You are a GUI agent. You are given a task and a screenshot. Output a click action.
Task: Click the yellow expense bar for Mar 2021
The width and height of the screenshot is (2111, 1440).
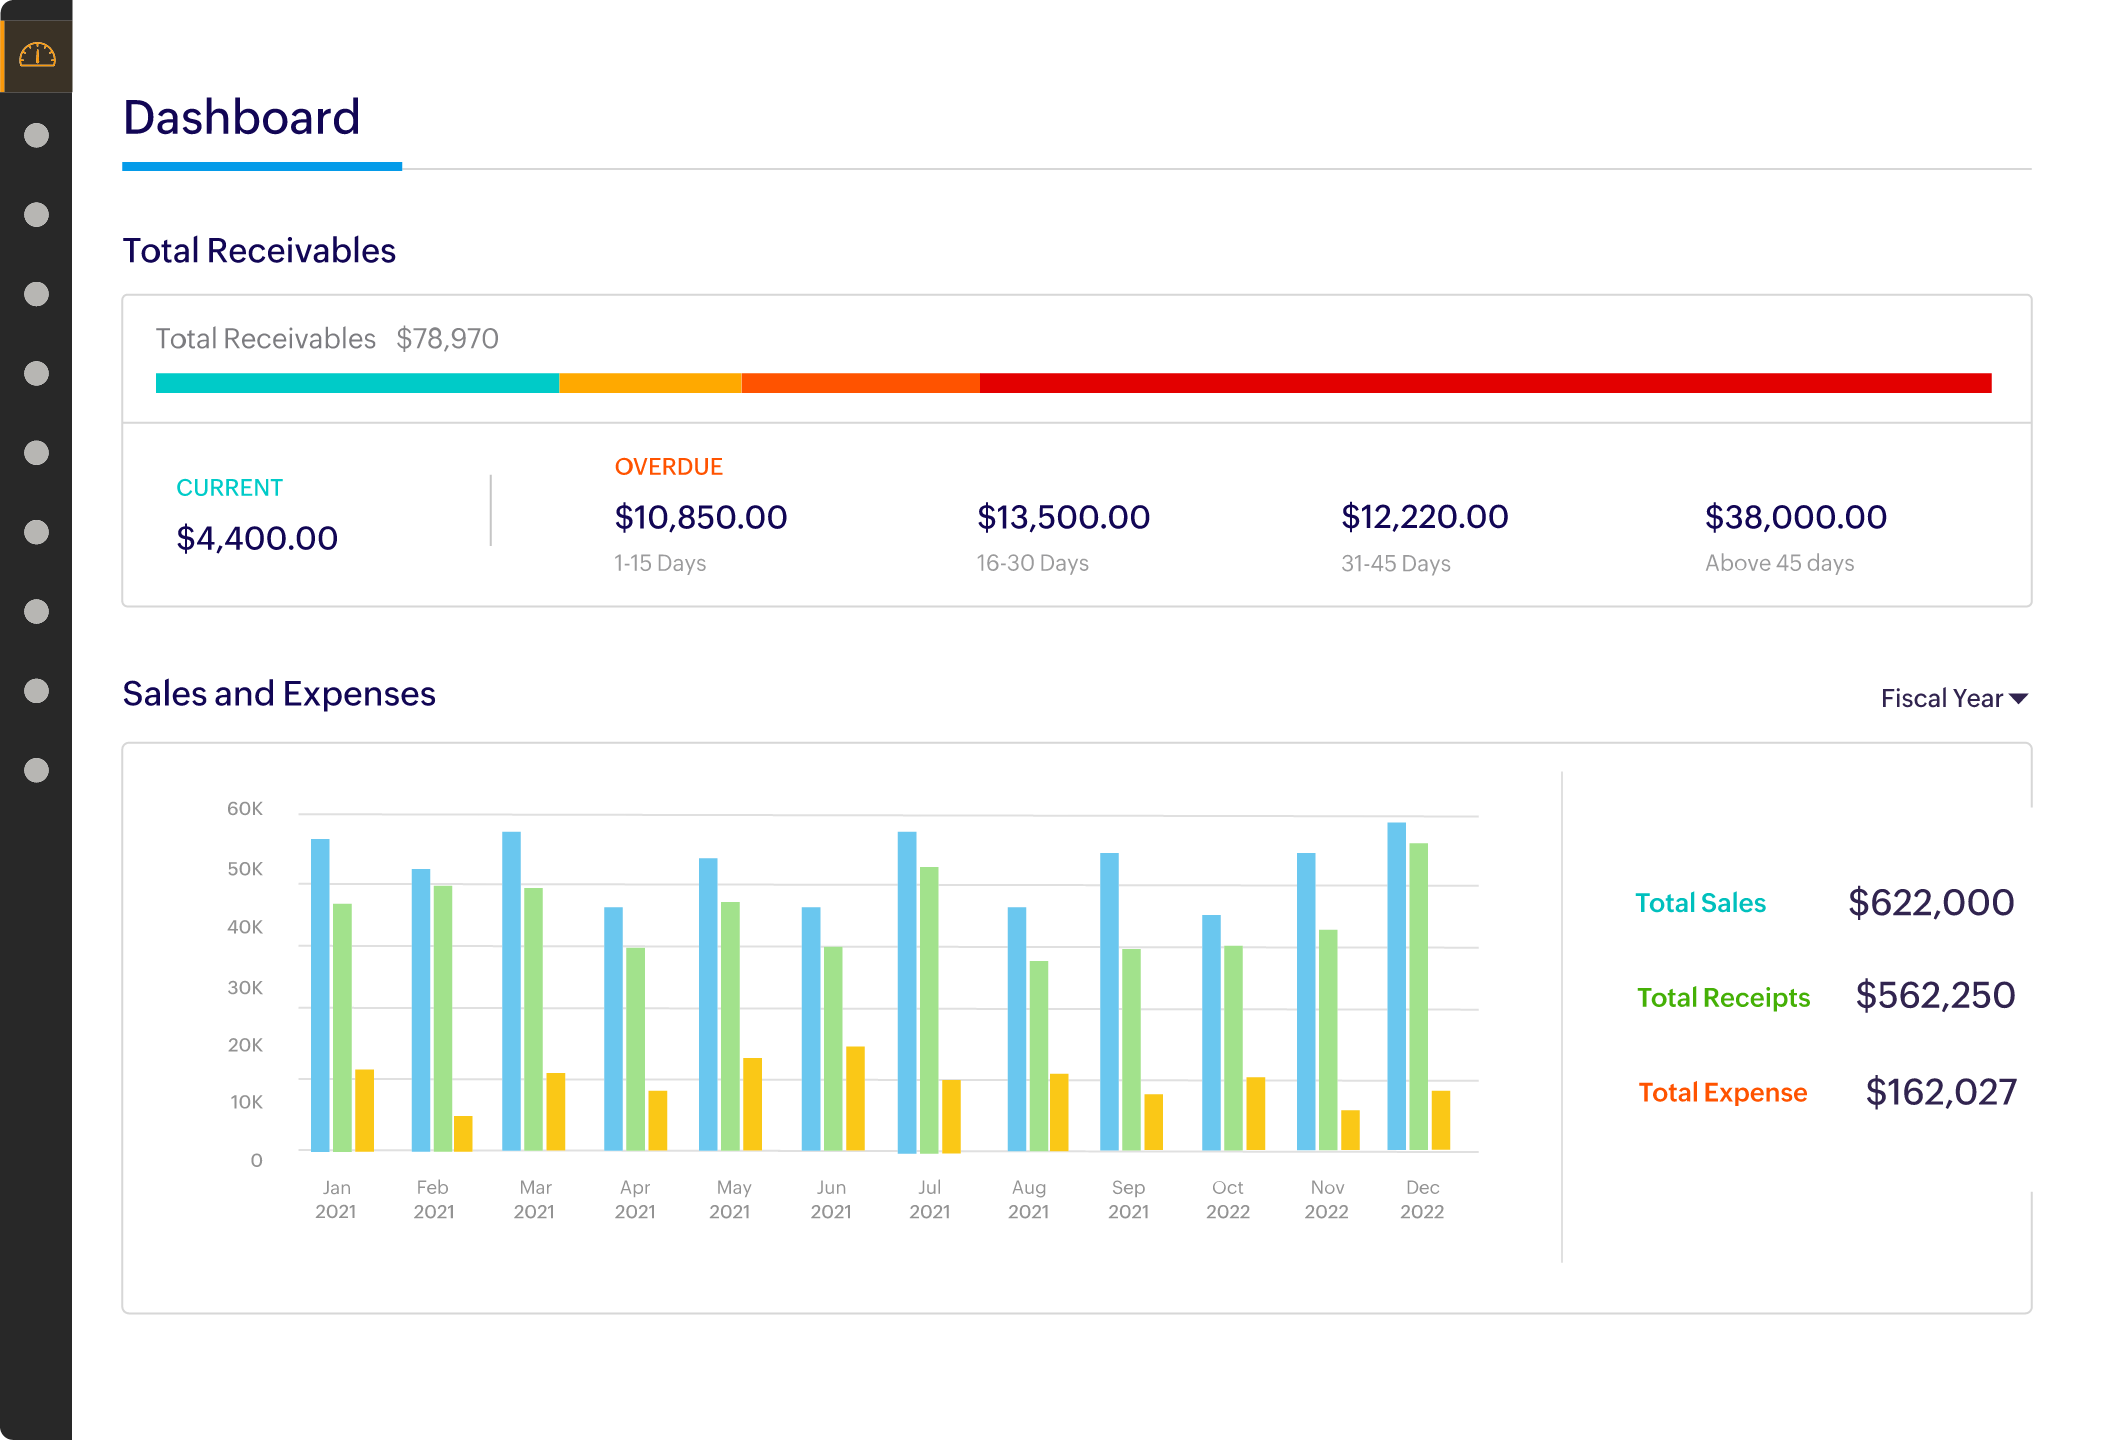[556, 1112]
